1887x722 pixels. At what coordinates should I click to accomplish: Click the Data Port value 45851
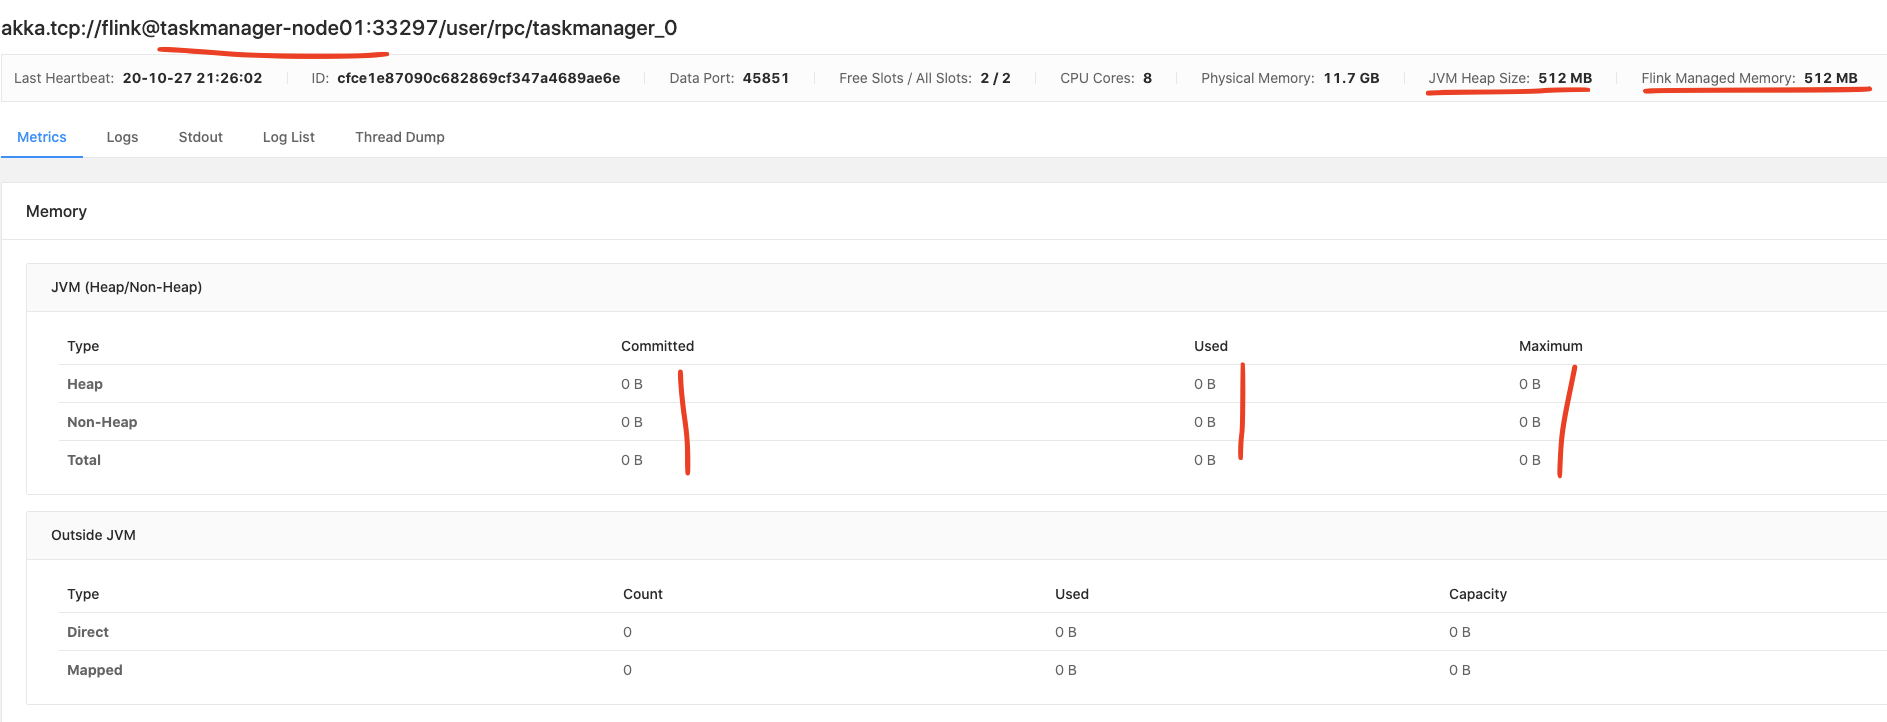coord(765,78)
